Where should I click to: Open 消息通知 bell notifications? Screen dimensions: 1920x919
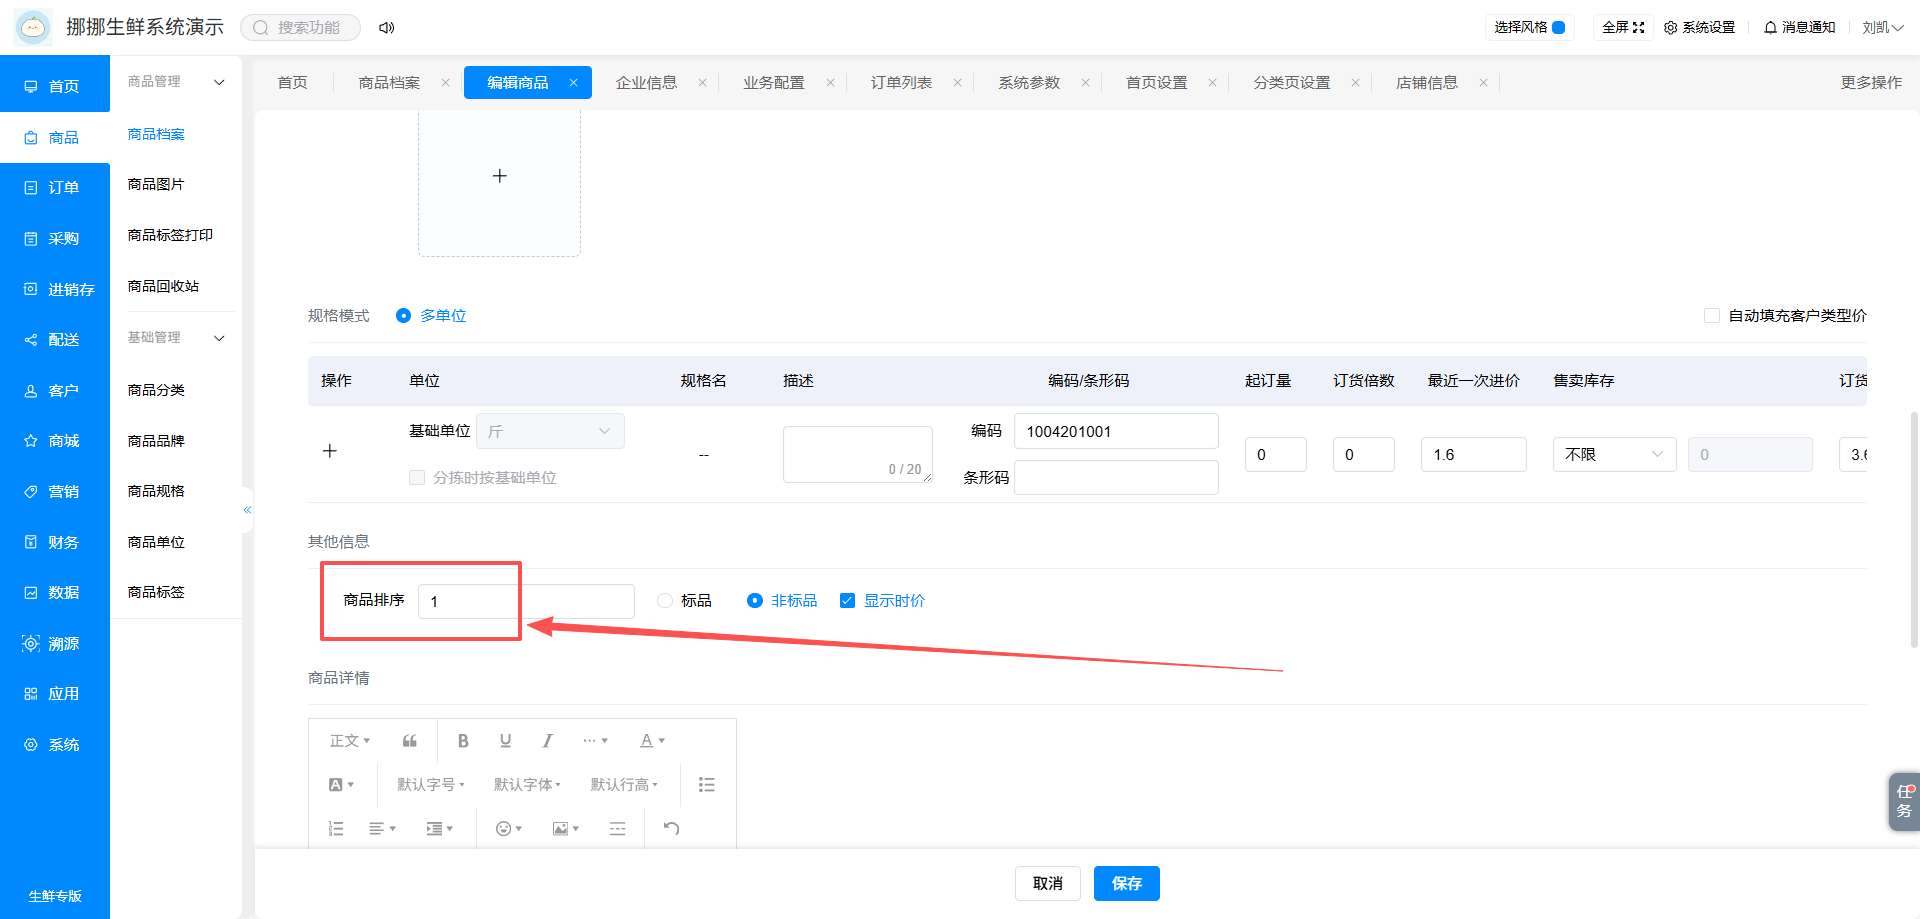pos(1799,28)
